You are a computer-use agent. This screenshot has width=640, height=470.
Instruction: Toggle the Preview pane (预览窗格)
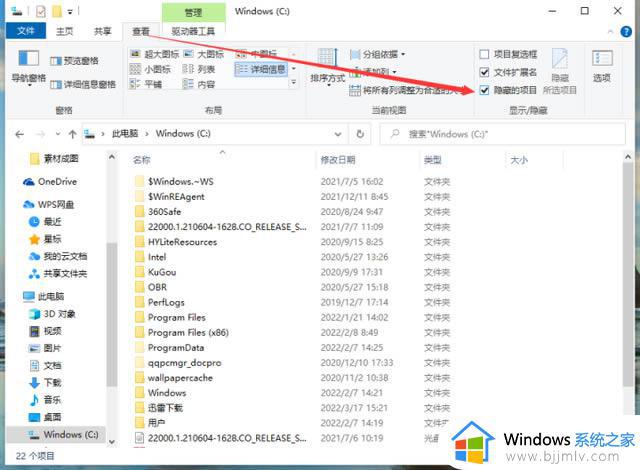[x=74, y=61]
